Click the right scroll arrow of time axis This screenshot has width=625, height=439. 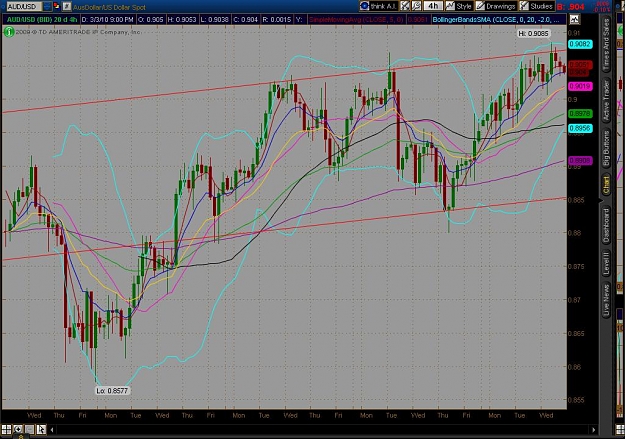594,430
